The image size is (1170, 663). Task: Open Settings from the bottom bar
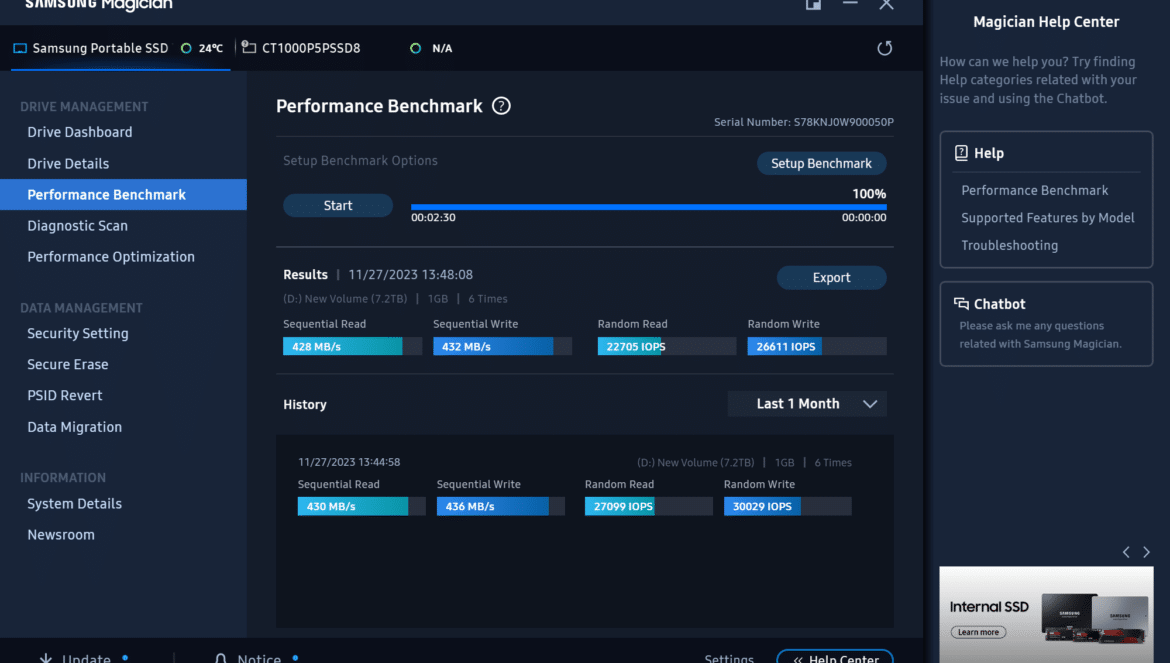coord(729,659)
